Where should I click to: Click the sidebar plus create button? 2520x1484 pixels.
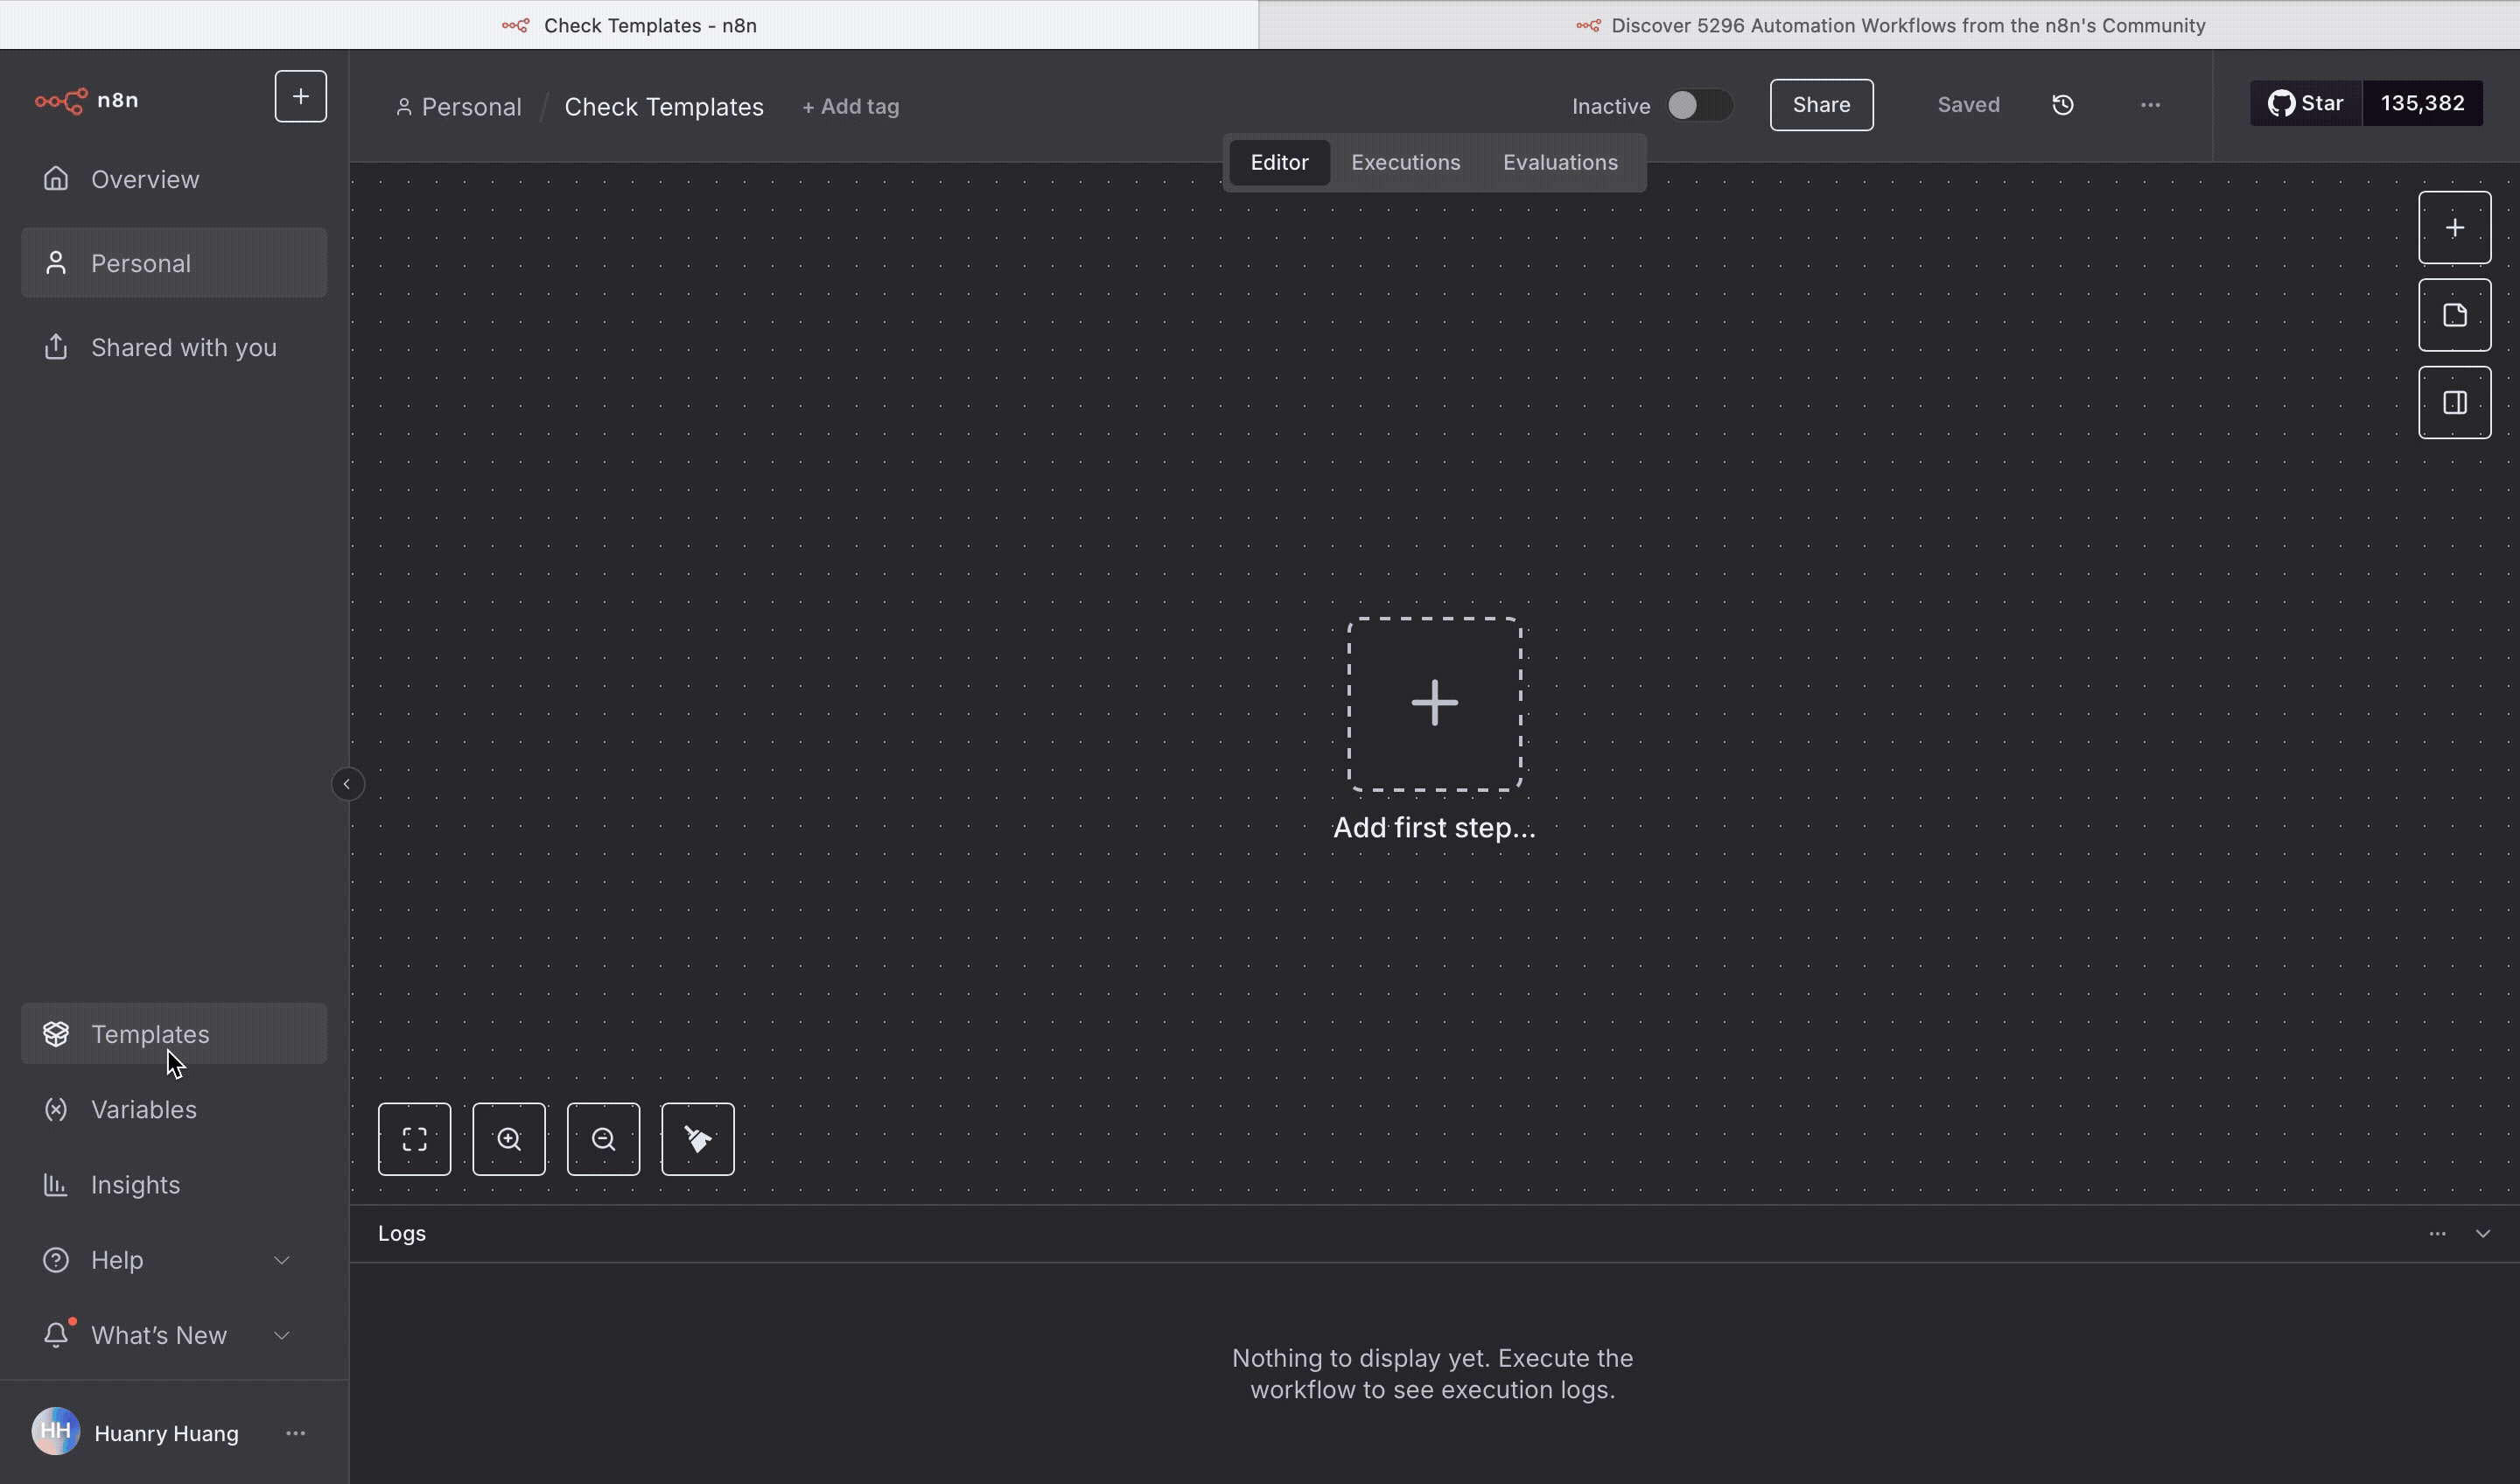click(x=301, y=96)
